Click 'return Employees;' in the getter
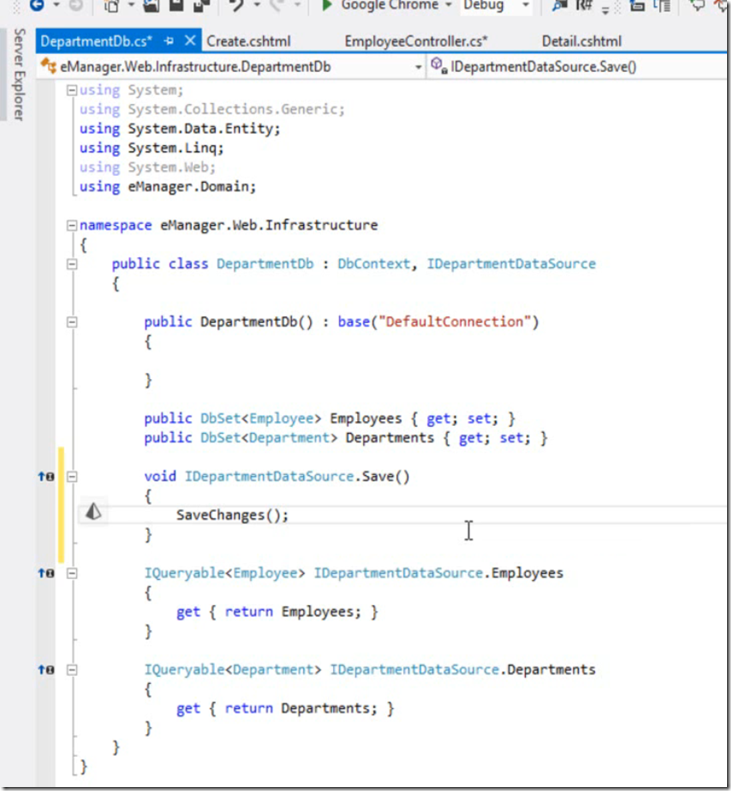 [x=293, y=612]
